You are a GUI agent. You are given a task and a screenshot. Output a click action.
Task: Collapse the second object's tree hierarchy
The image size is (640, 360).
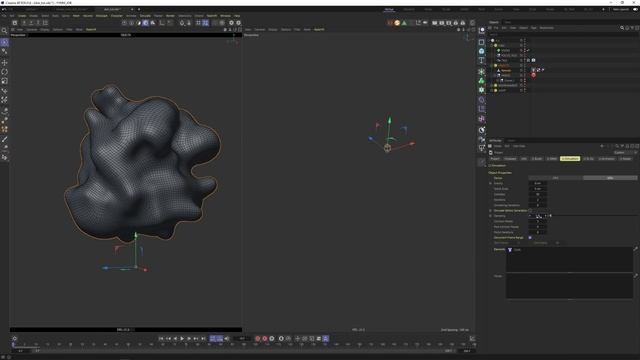(x=492, y=45)
